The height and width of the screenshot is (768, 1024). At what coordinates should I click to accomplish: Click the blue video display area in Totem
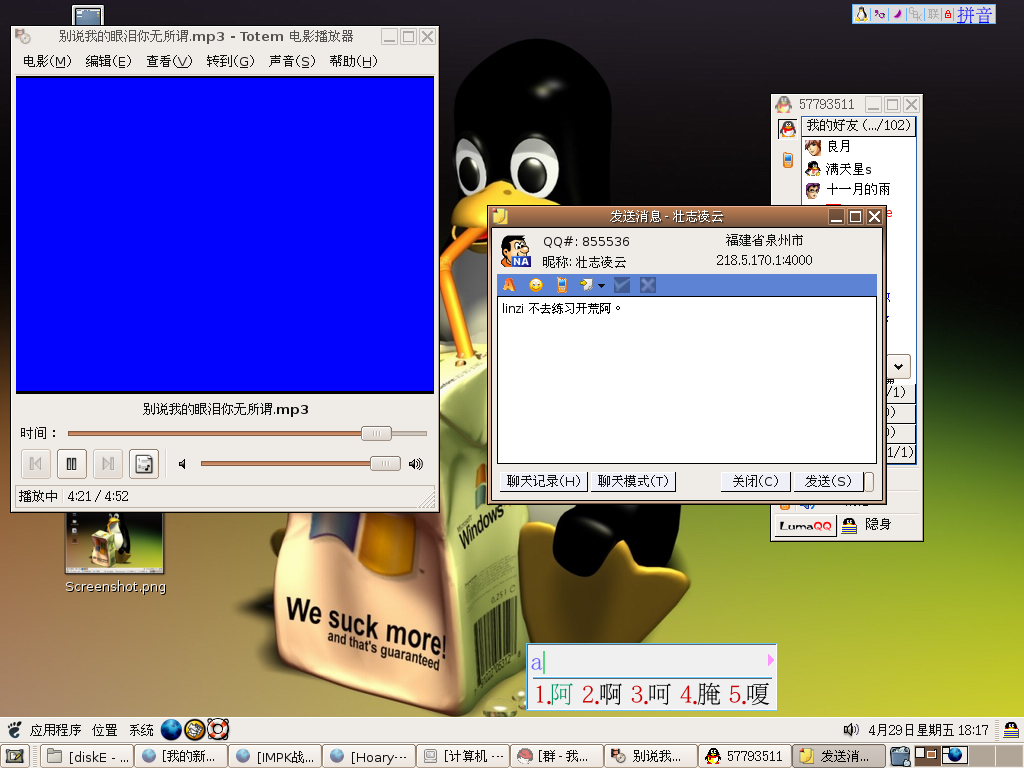[225, 234]
